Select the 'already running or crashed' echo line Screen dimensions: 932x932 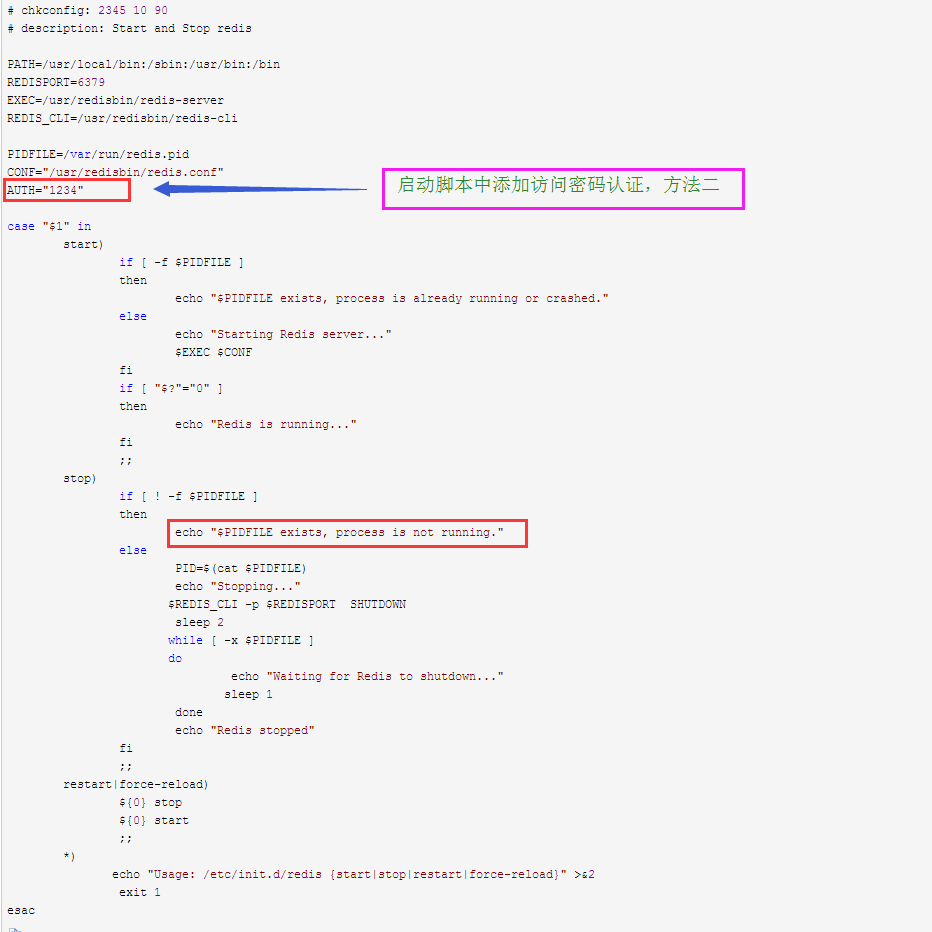click(392, 298)
